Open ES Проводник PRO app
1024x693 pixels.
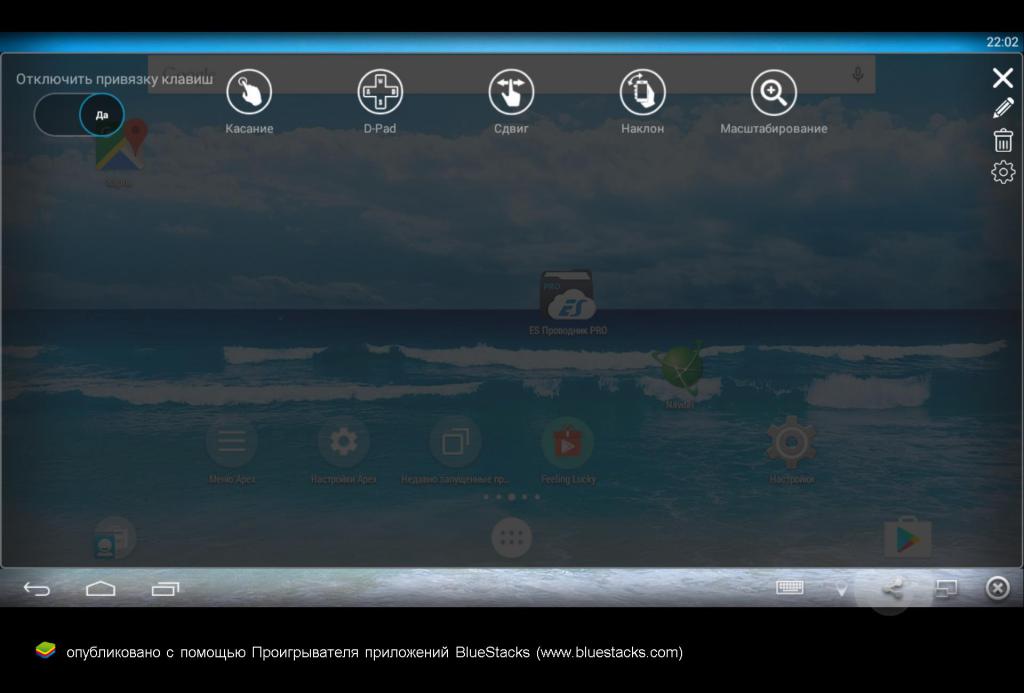tap(567, 303)
